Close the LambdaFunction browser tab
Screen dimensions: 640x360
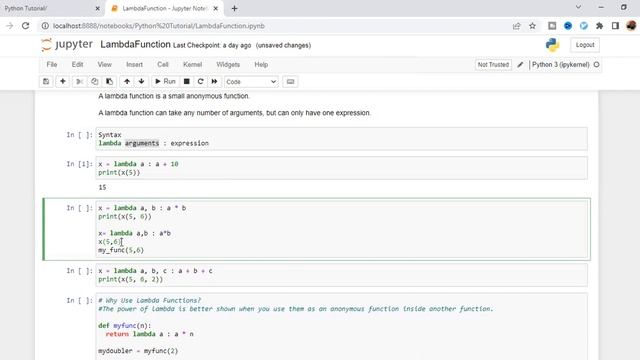[x=216, y=8]
